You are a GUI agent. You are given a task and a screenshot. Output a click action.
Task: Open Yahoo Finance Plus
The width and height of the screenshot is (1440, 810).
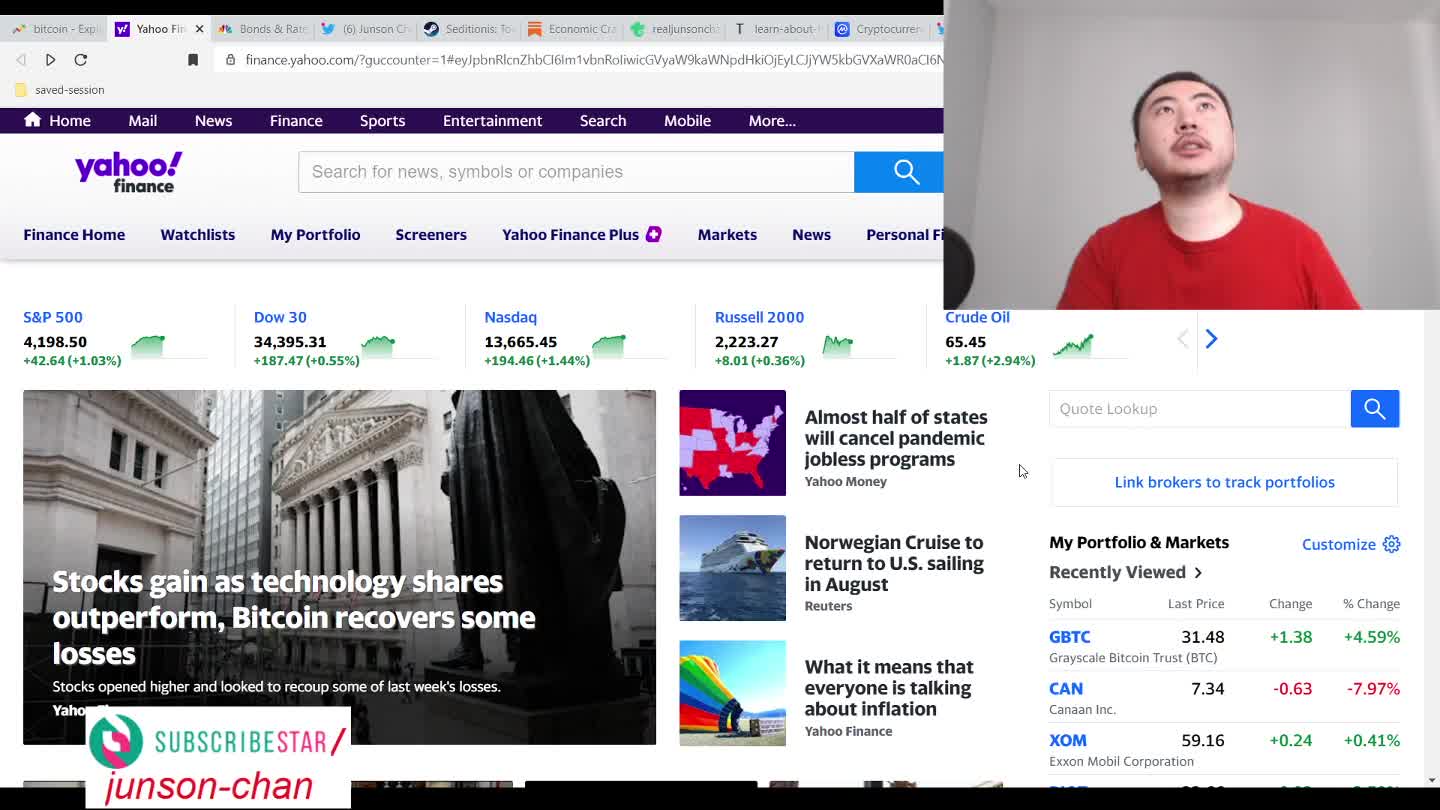[570, 235]
